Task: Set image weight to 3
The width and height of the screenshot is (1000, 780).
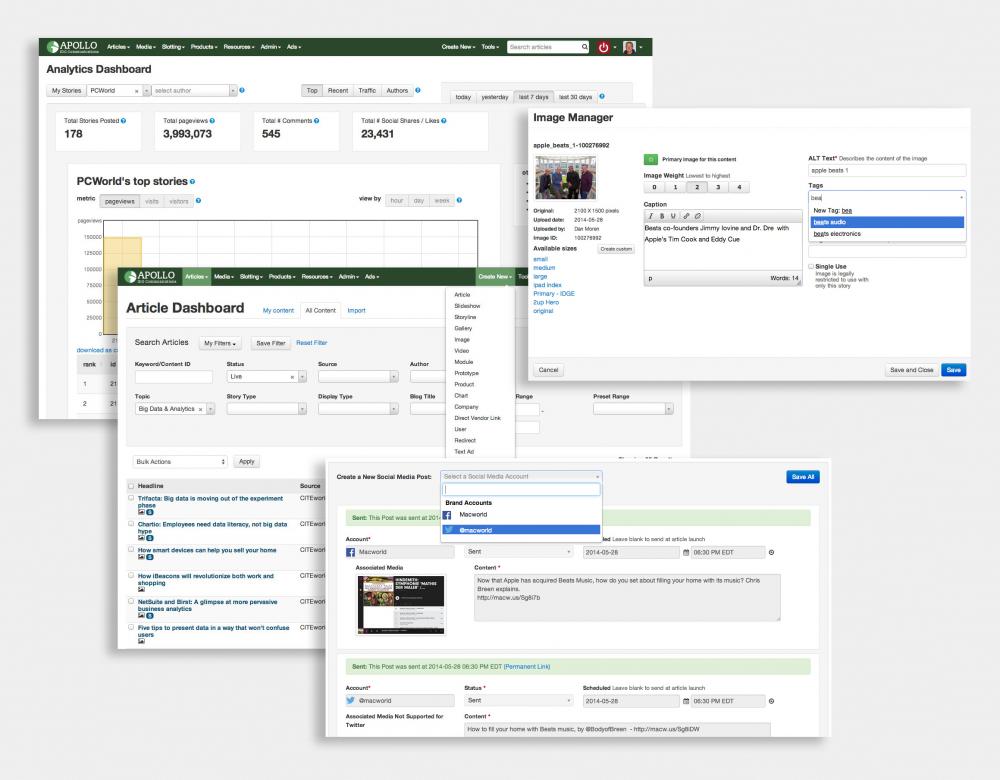Action: pos(718,188)
